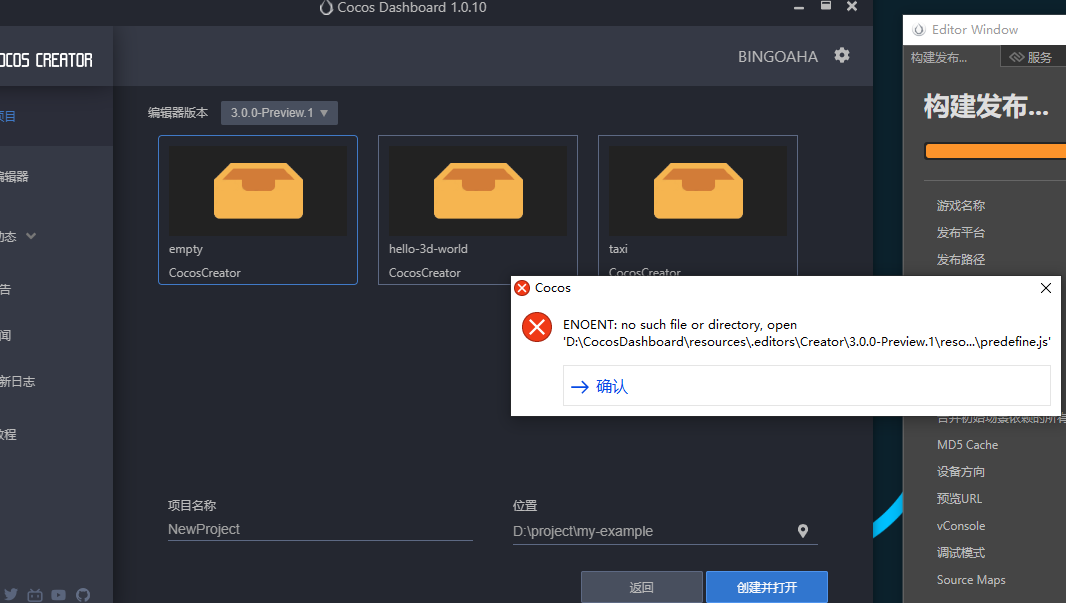Click vConsole option label
The image size is (1066, 603).
(961, 526)
